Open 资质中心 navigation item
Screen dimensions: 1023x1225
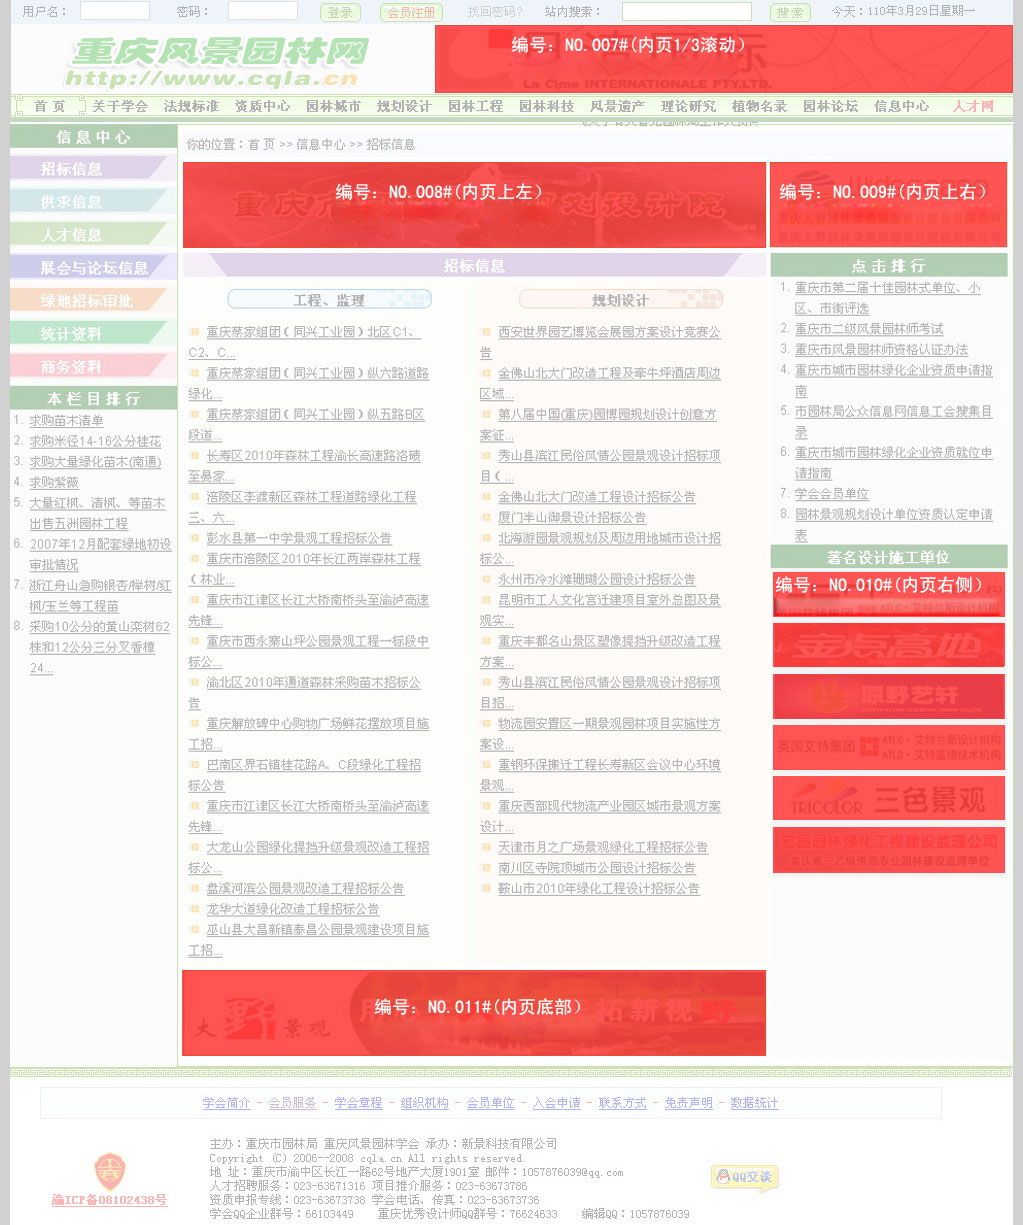[262, 106]
